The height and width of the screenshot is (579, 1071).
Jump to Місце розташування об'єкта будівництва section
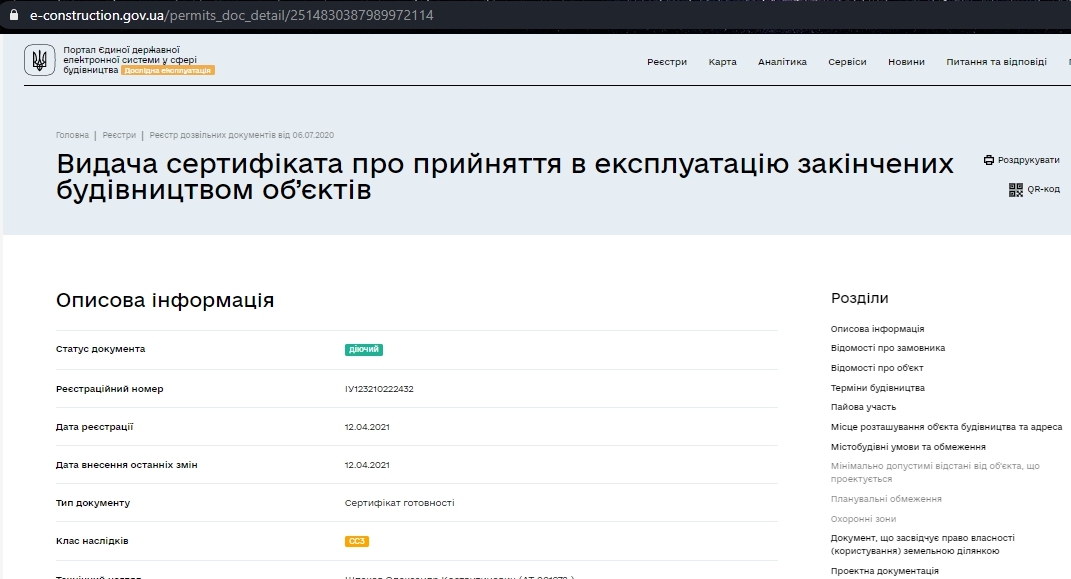tap(946, 427)
